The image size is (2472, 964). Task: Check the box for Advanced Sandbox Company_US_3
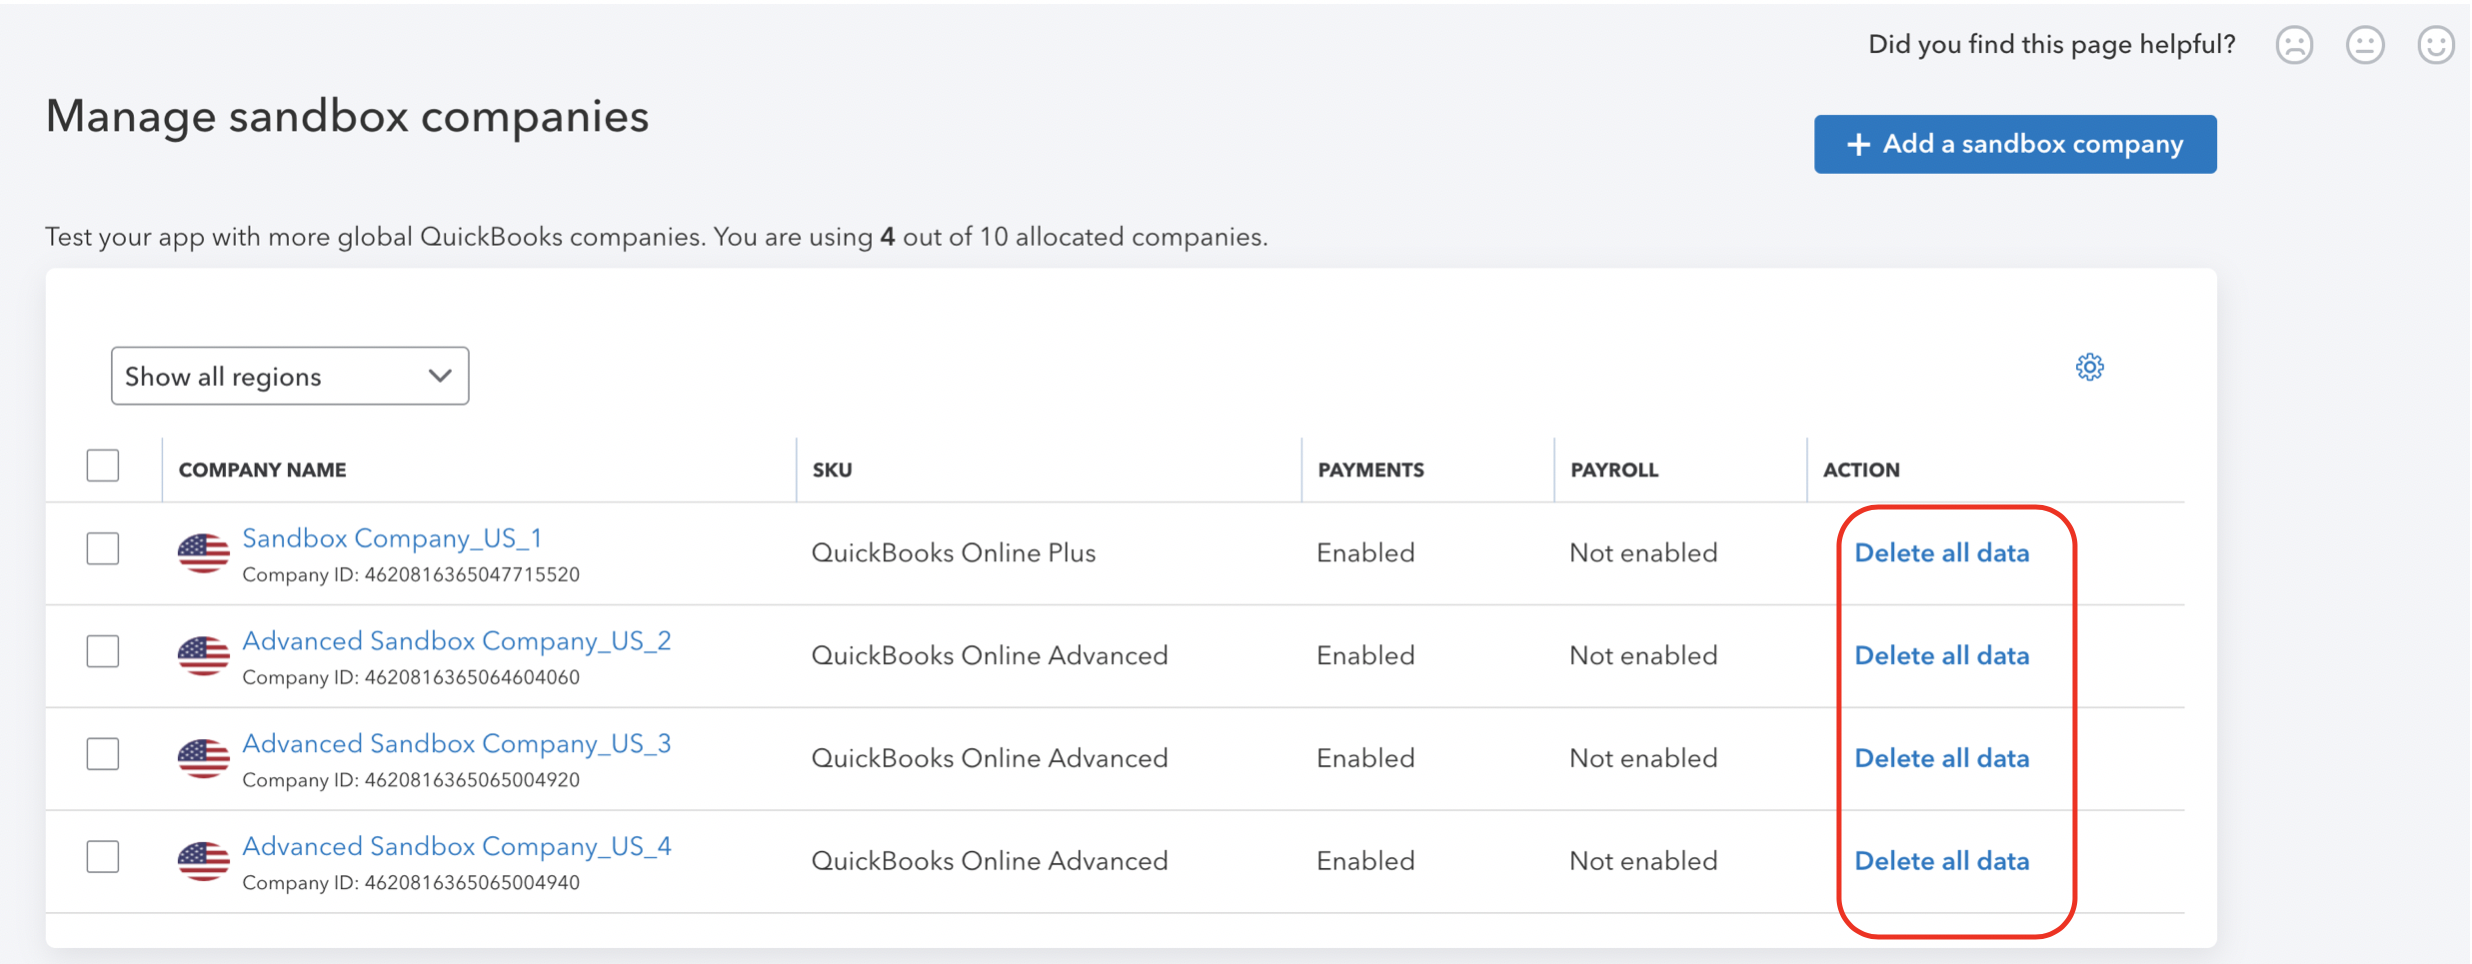[x=103, y=754]
